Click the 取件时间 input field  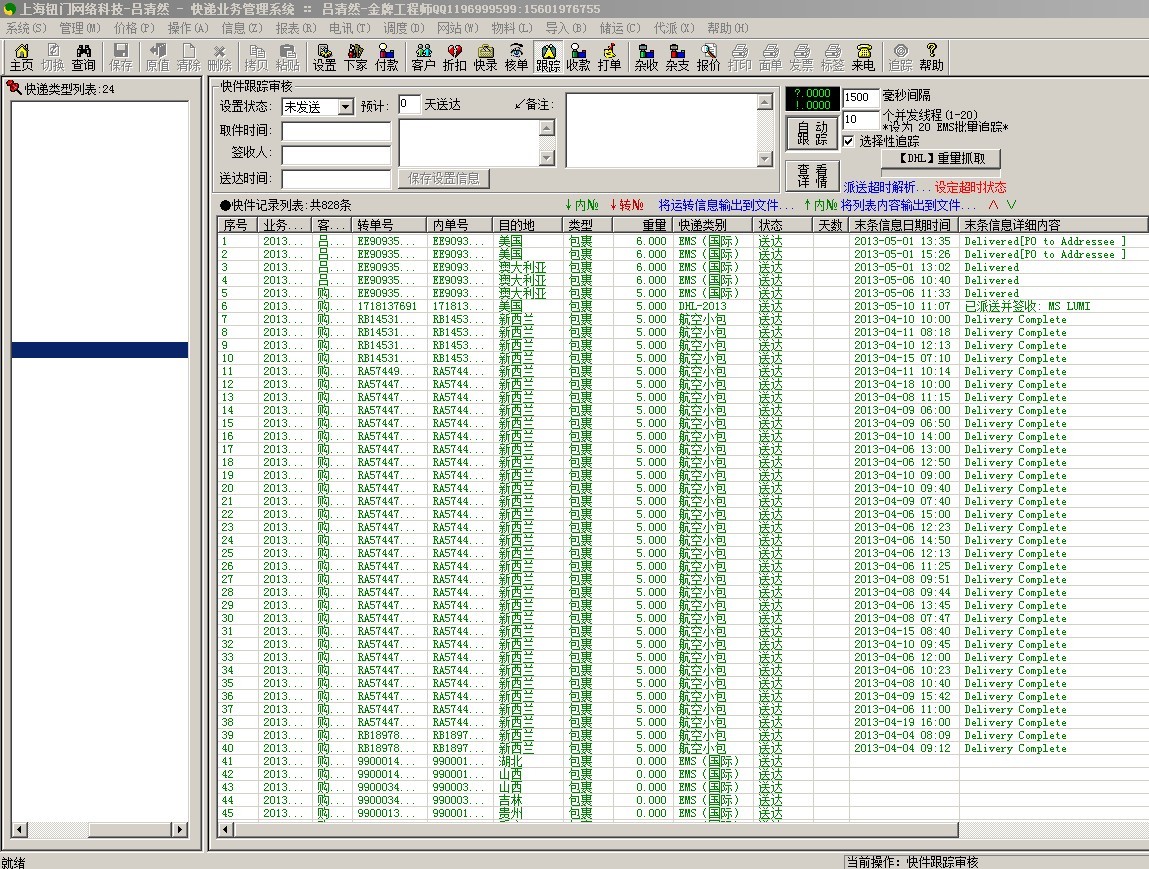coord(336,131)
